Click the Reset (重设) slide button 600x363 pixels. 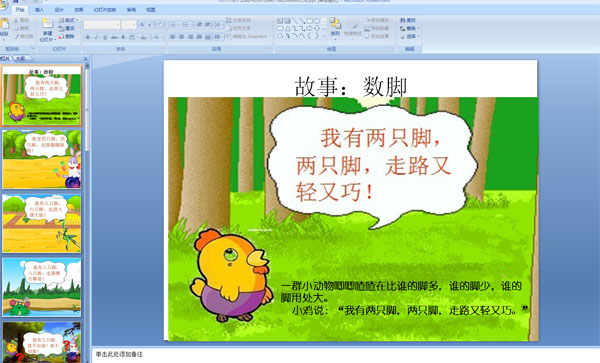[x=67, y=28]
